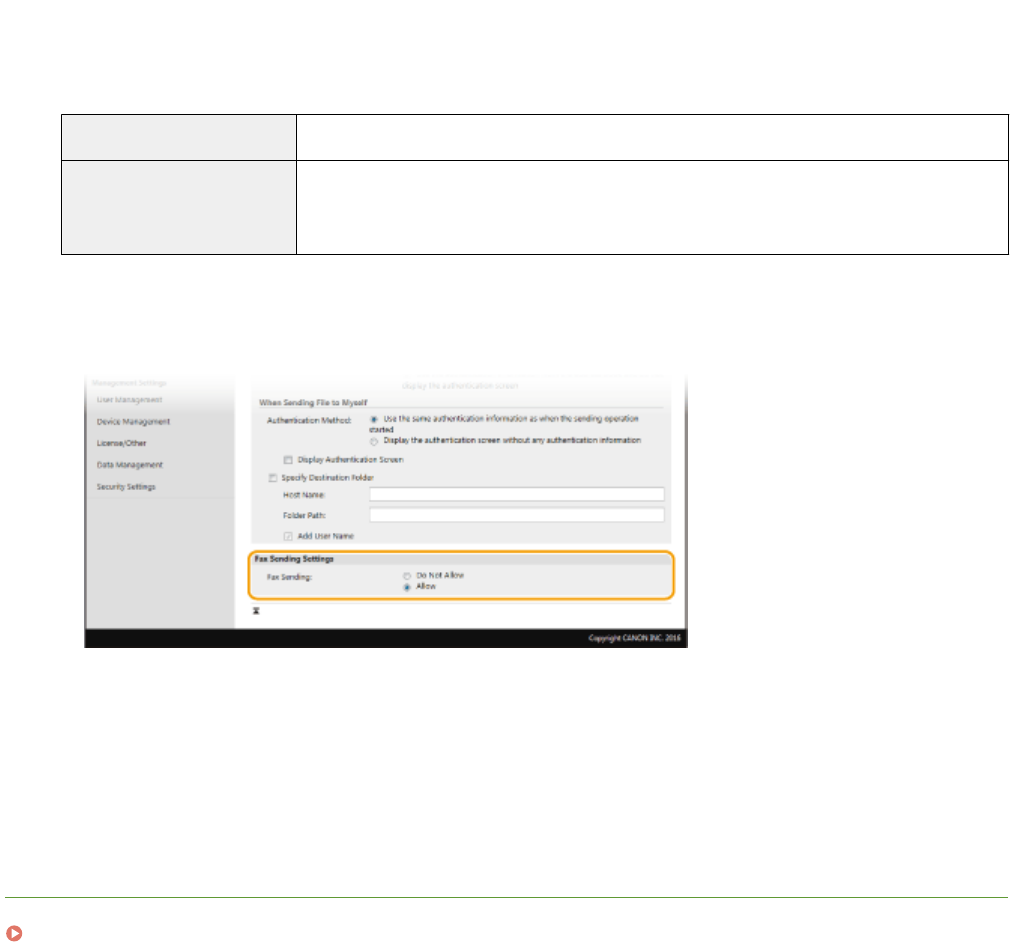Click the red circular arrow link icon
1014x943 pixels.
(14, 933)
